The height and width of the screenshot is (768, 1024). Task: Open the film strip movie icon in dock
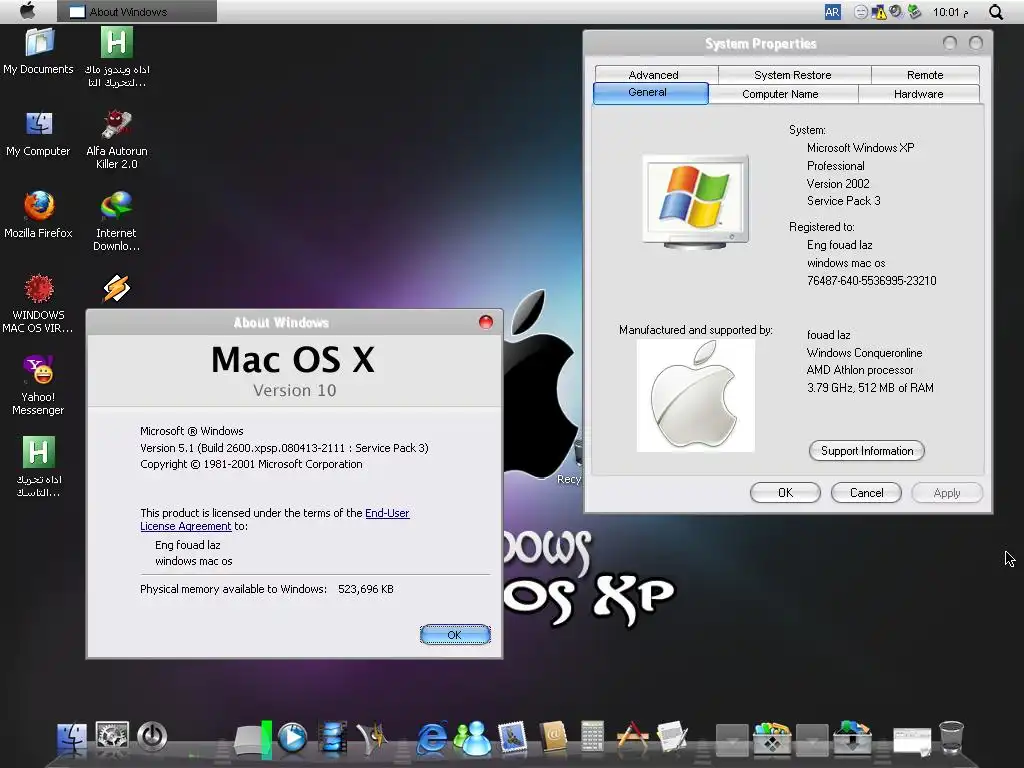(332, 738)
